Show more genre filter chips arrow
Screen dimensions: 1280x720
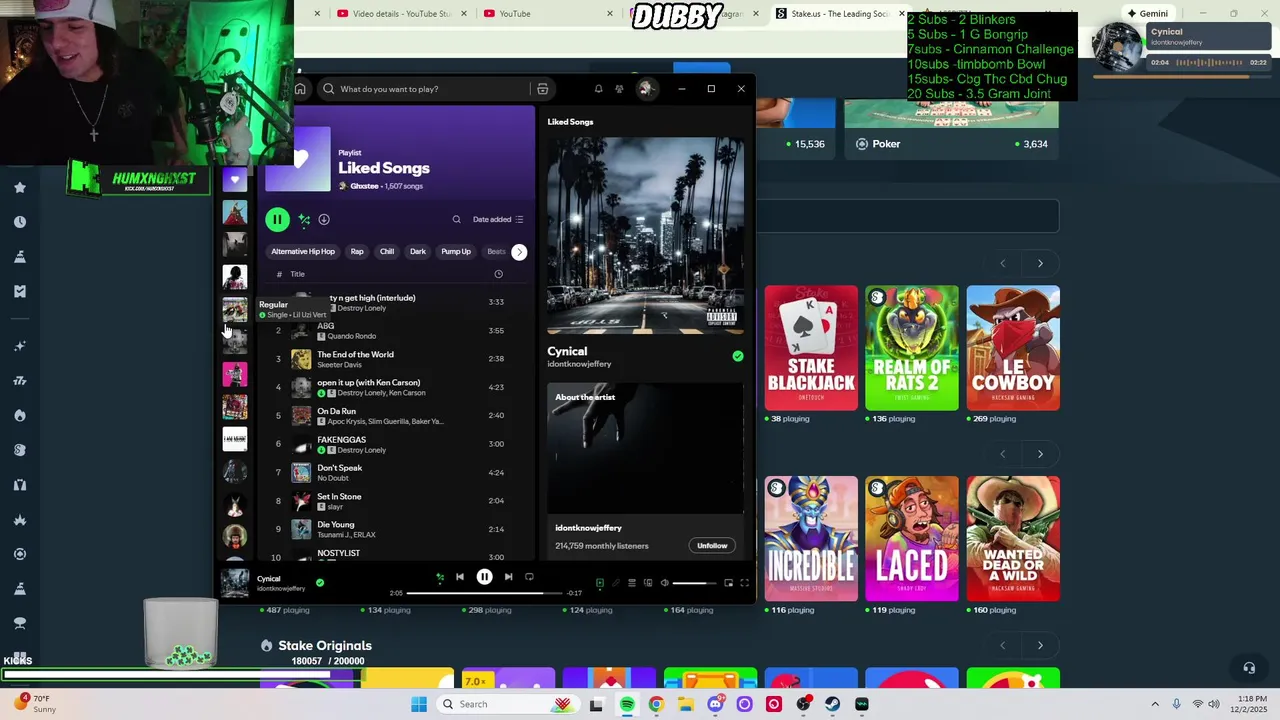[519, 252]
